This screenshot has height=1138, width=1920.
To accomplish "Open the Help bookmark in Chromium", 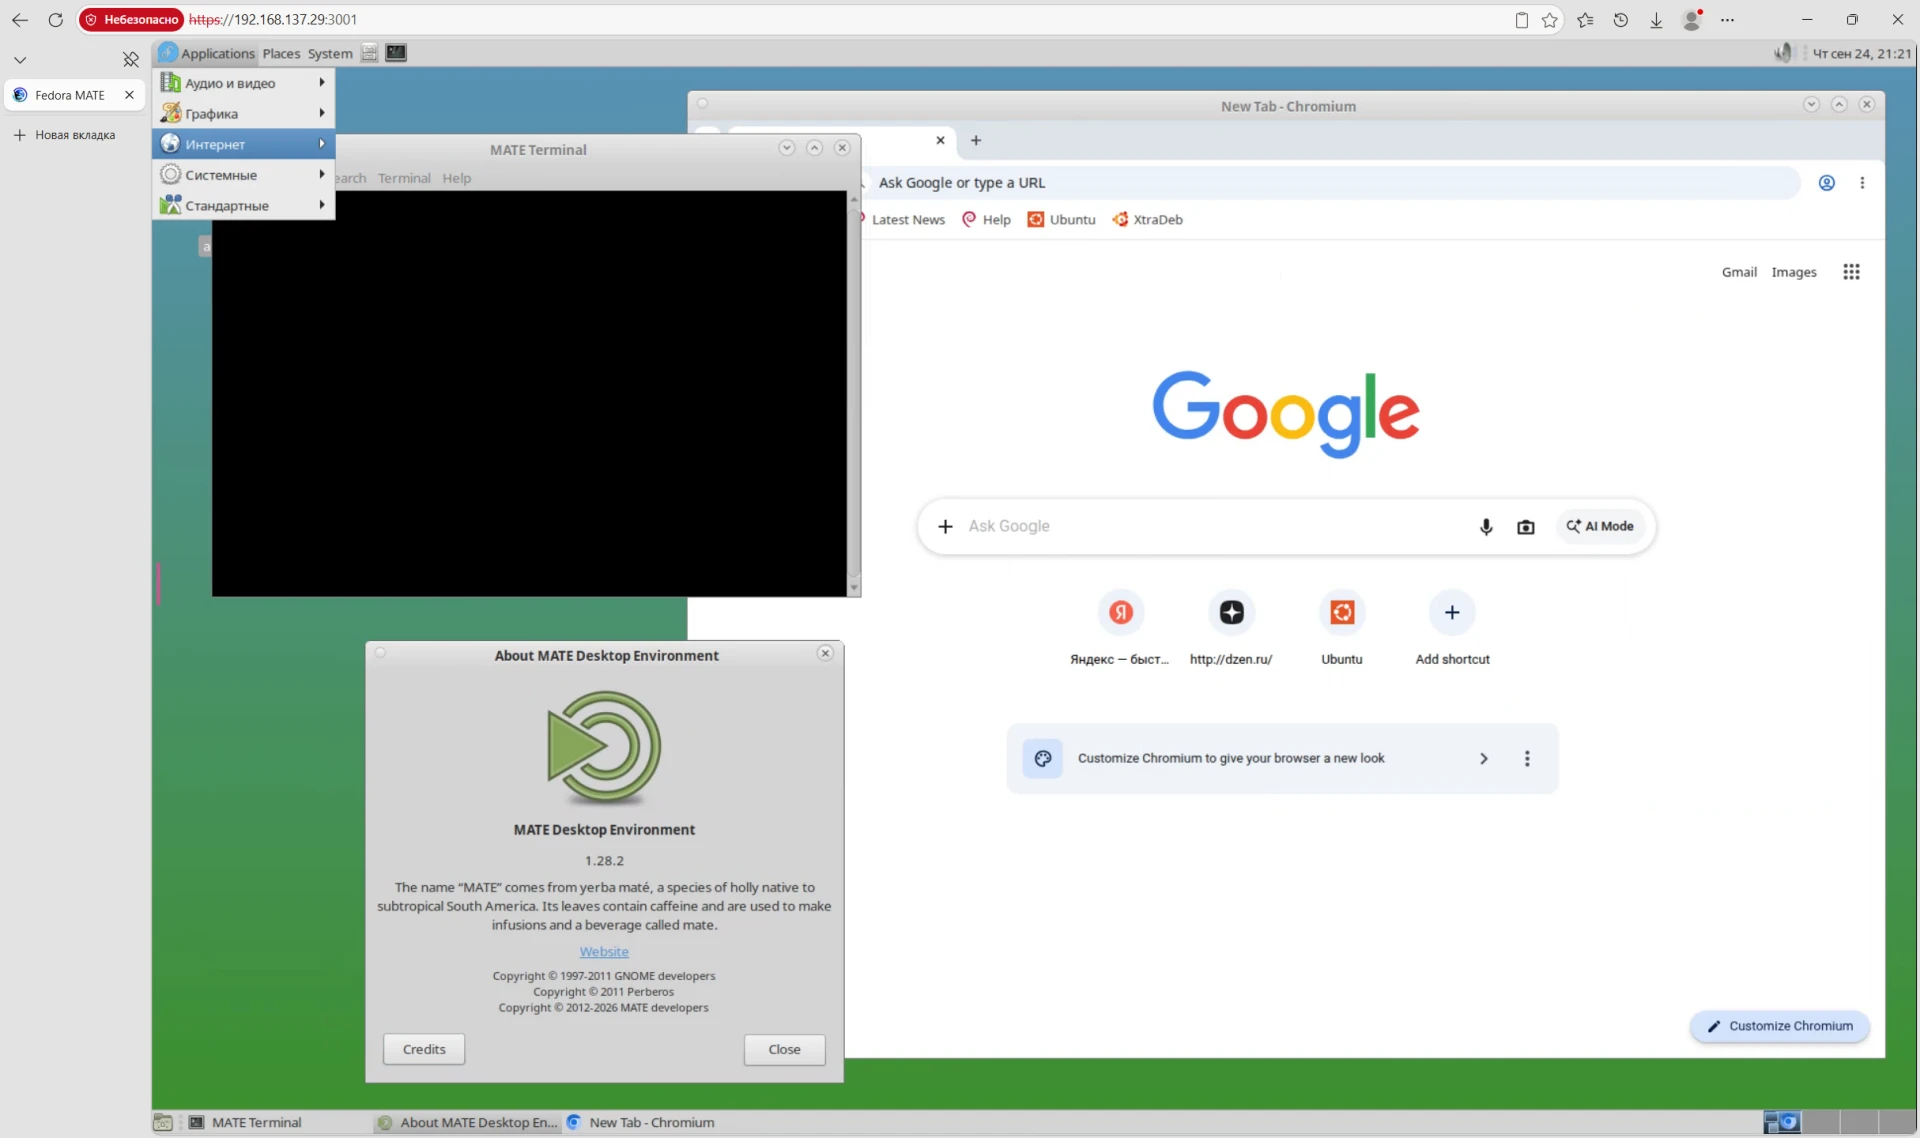I will [986, 219].
